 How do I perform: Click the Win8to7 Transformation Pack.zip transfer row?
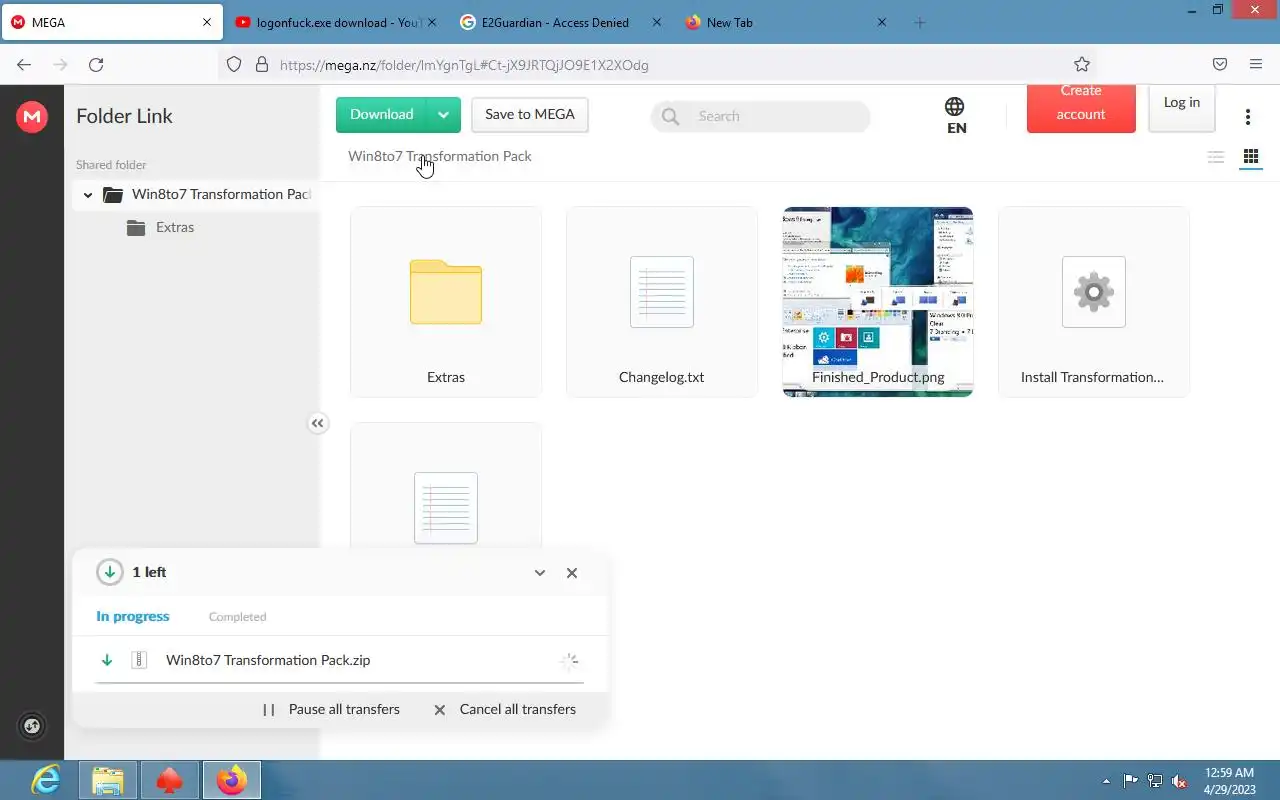click(x=339, y=661)
